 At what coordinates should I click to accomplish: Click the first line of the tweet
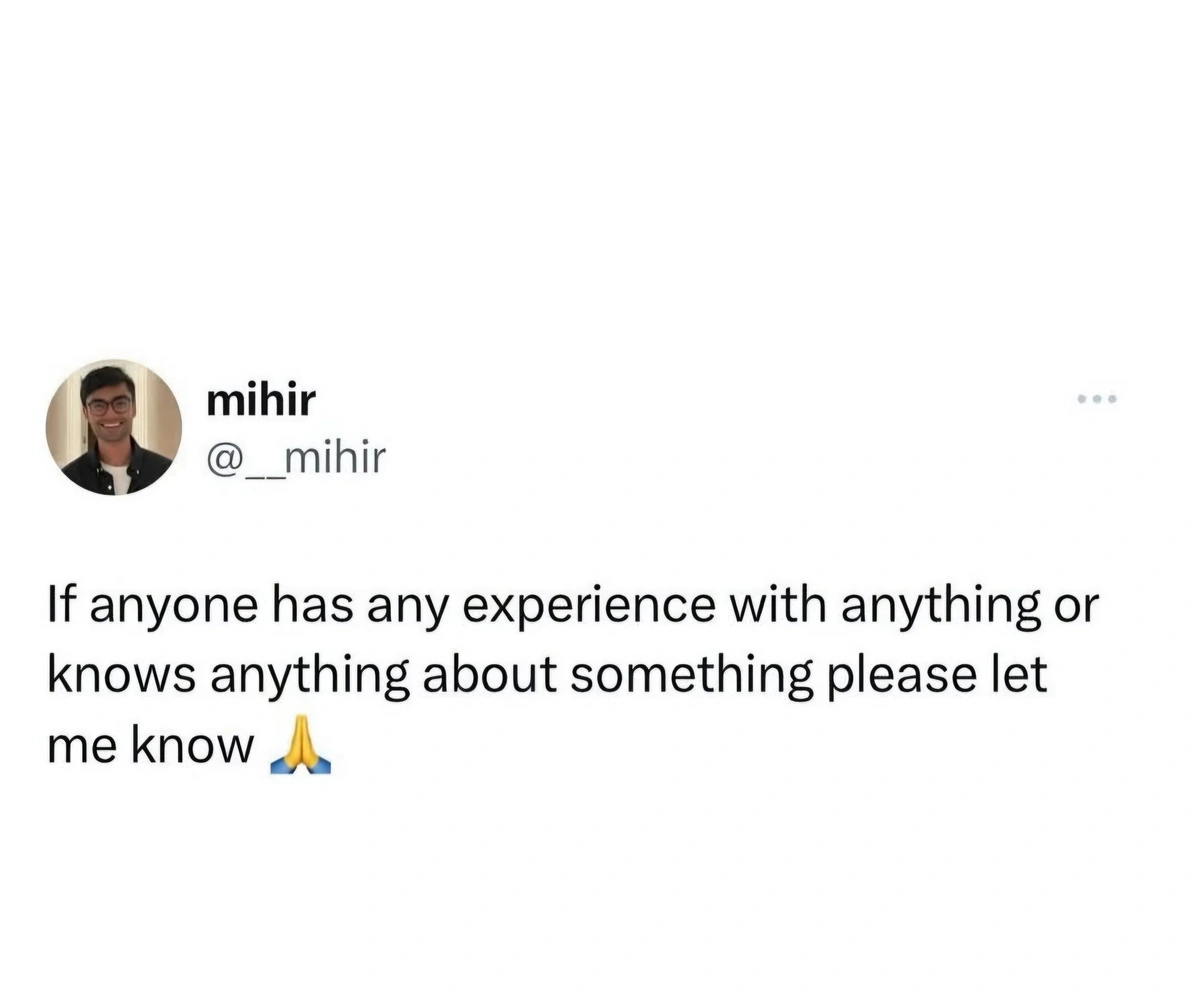pos(573,603)
